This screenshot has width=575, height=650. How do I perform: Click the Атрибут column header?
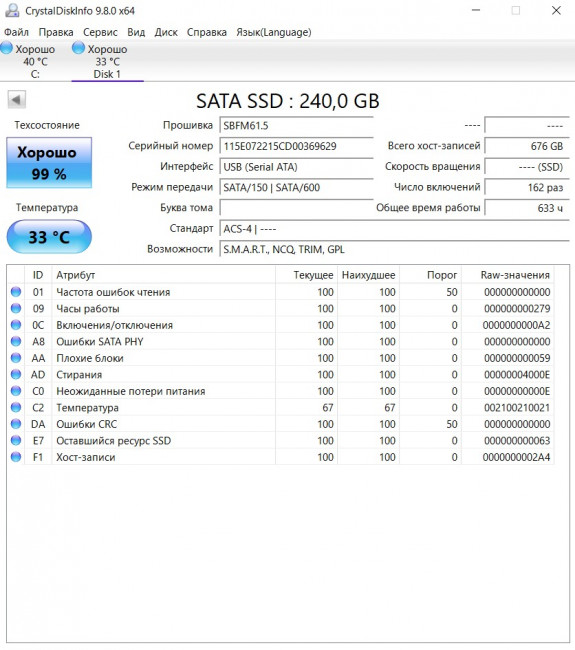coord(163,275)
